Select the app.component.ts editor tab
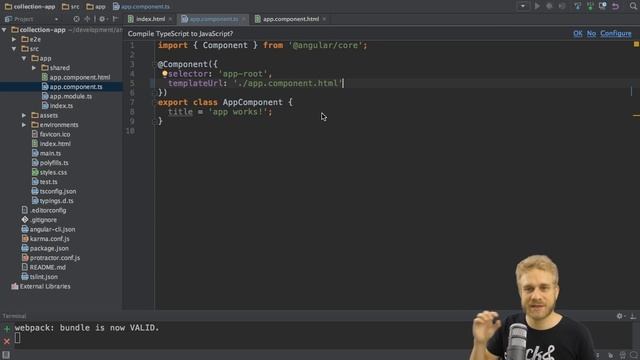Image resolution: width=640 pixels, height=360 pixels. pos(213,19)
